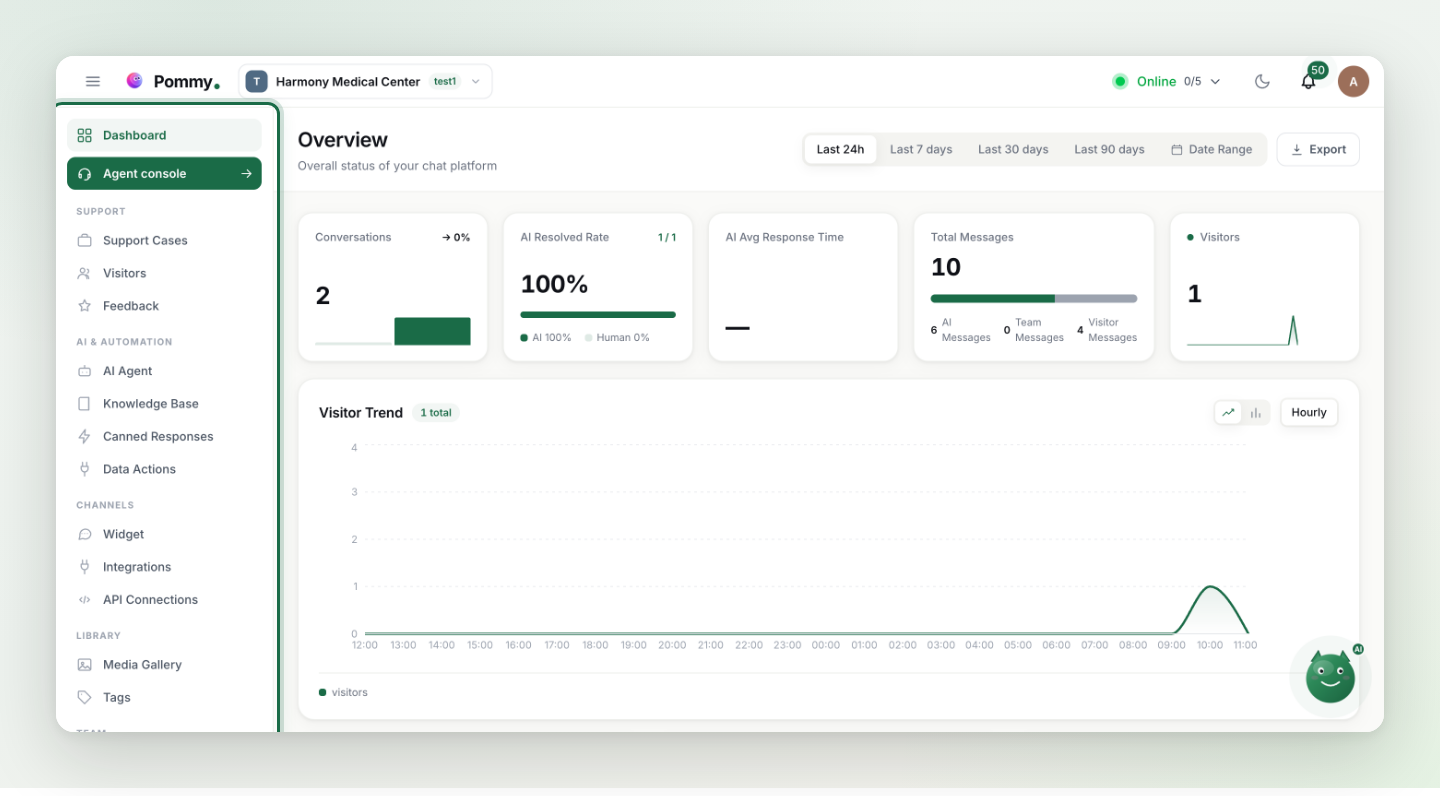The image size is (1440, 796).
Task: Click Visitors card sparkline
Action: coord(1242,331)
